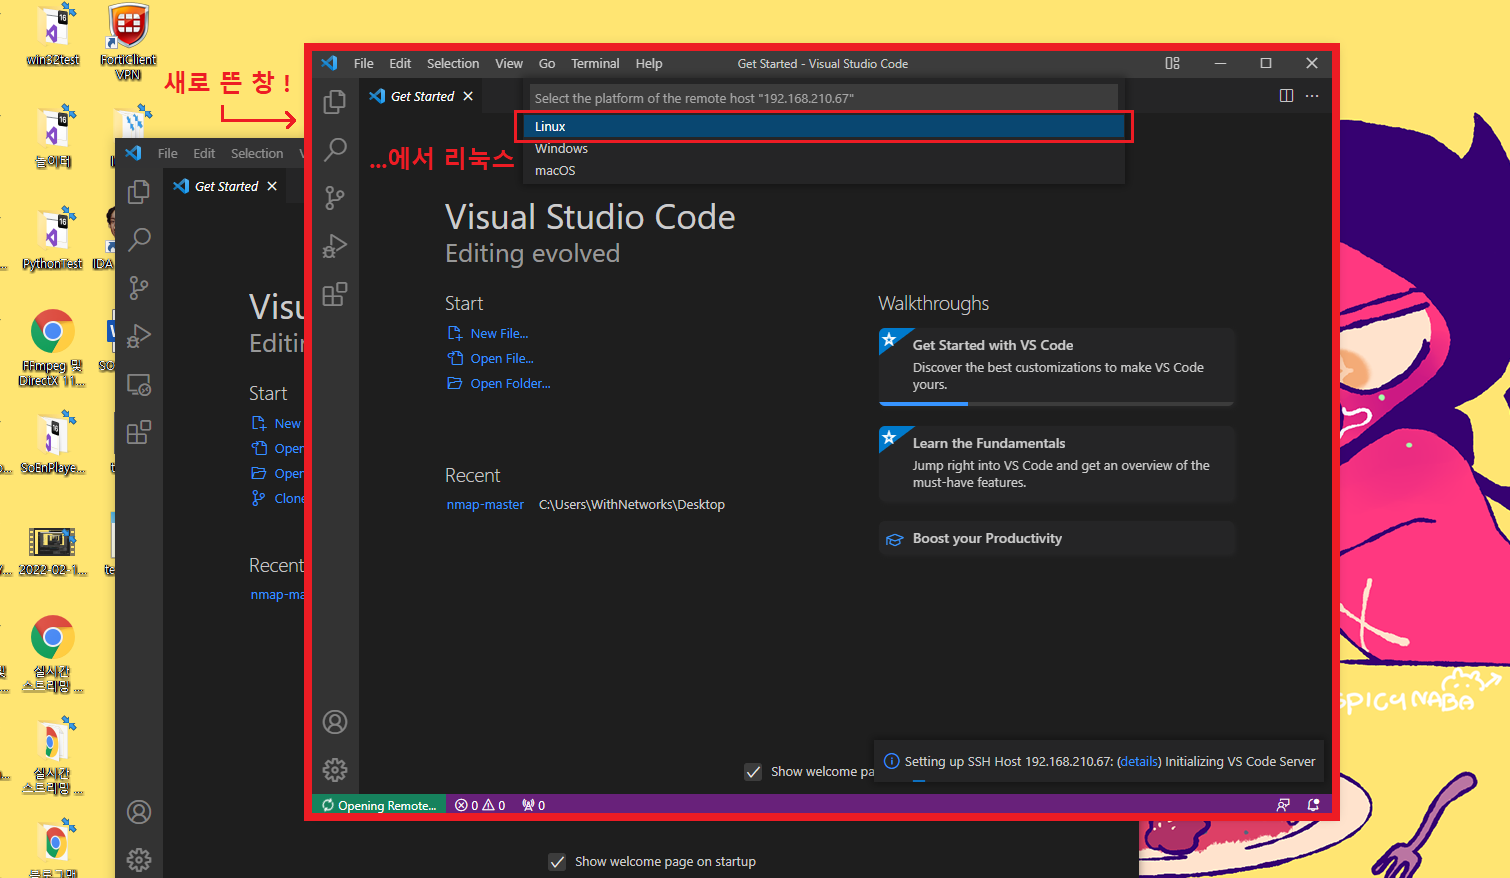Open Source Control in front VS Code window
The height and width of the screenshot is (878, 1510).
point(335,198)
